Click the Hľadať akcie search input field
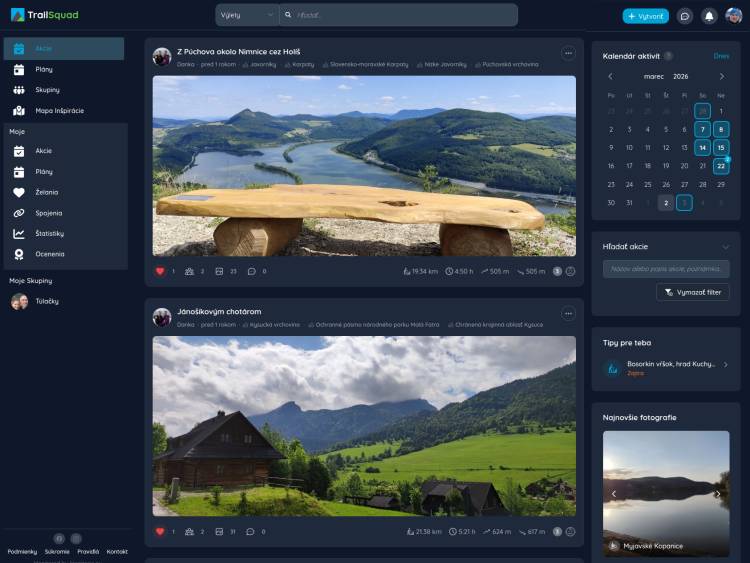This screenshot has width=750, height=563. [x=666, y=269]
